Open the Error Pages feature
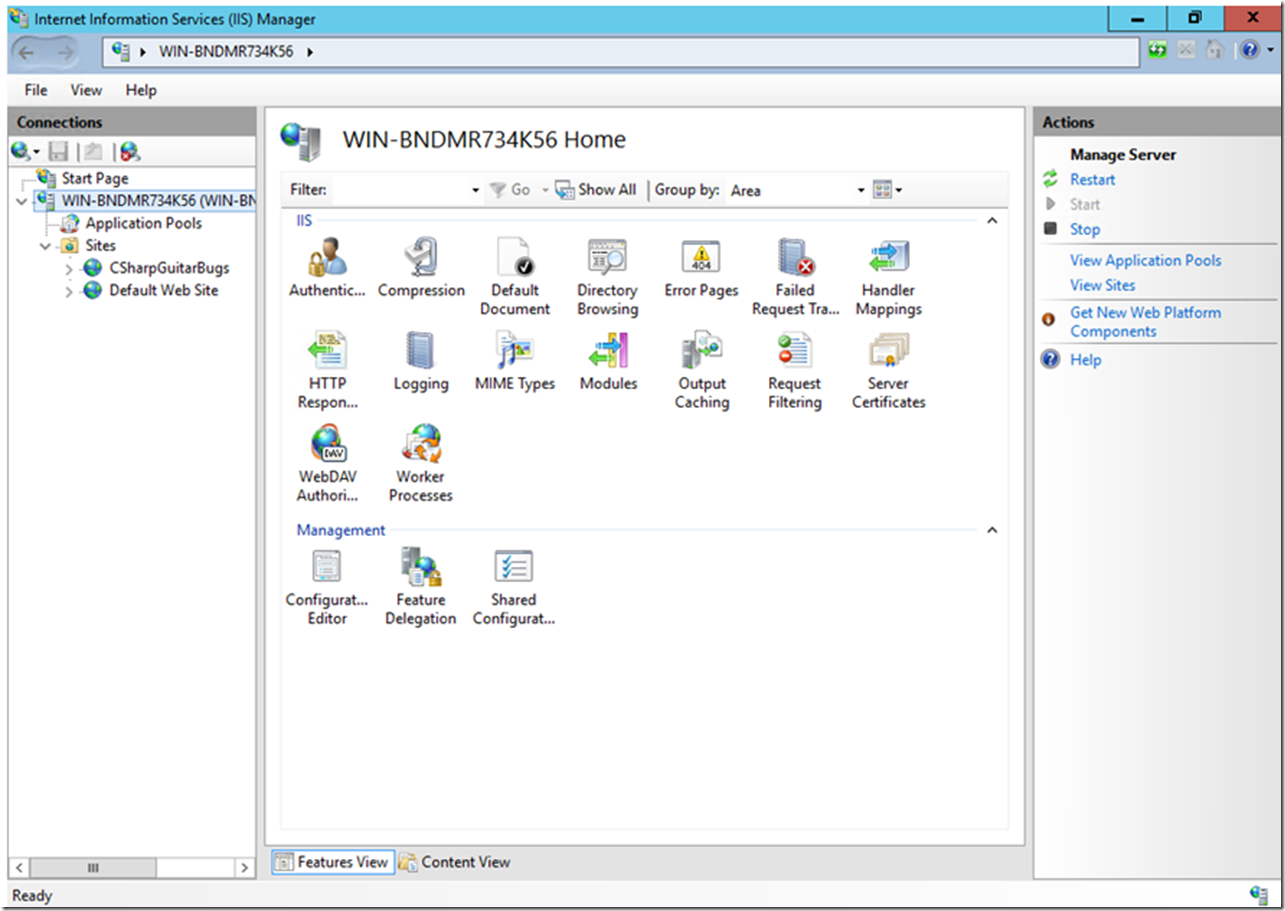1285x911 pixels. (x=701, y=269)
